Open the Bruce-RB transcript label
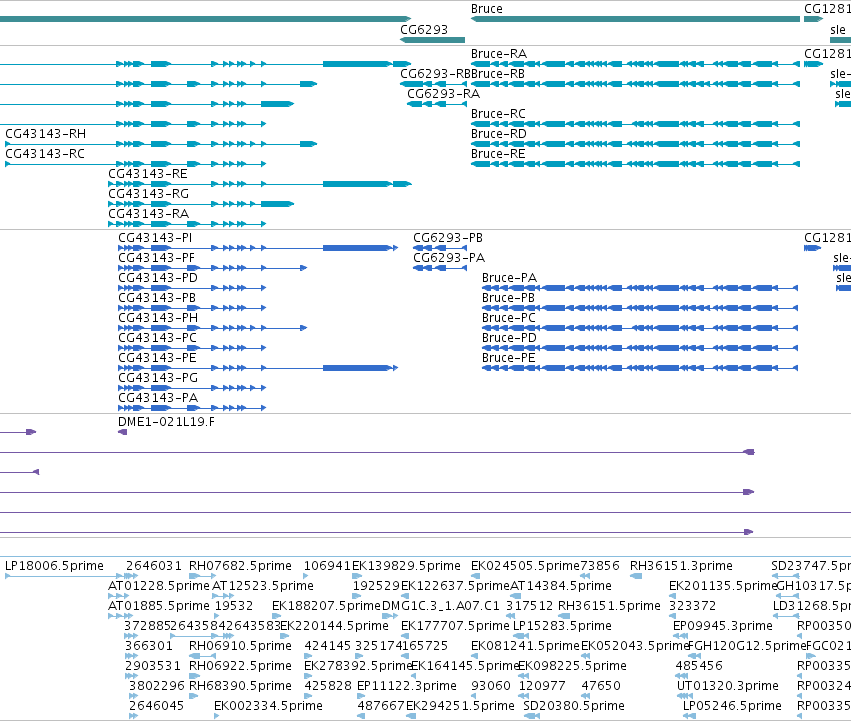Viewport: 851px width, 721px height. (498, 74)
